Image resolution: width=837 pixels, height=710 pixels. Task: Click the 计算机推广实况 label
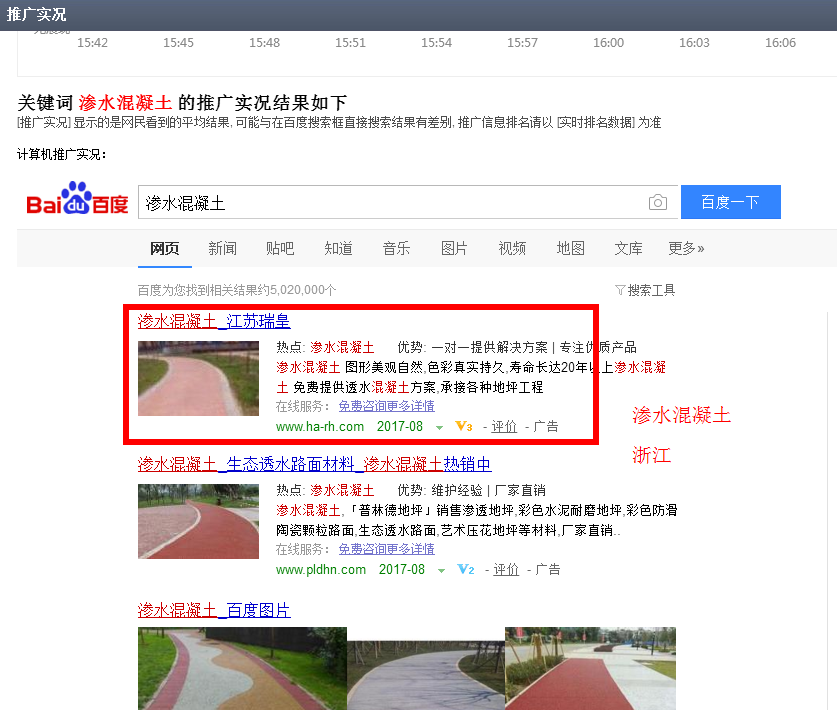pos(62,155)
